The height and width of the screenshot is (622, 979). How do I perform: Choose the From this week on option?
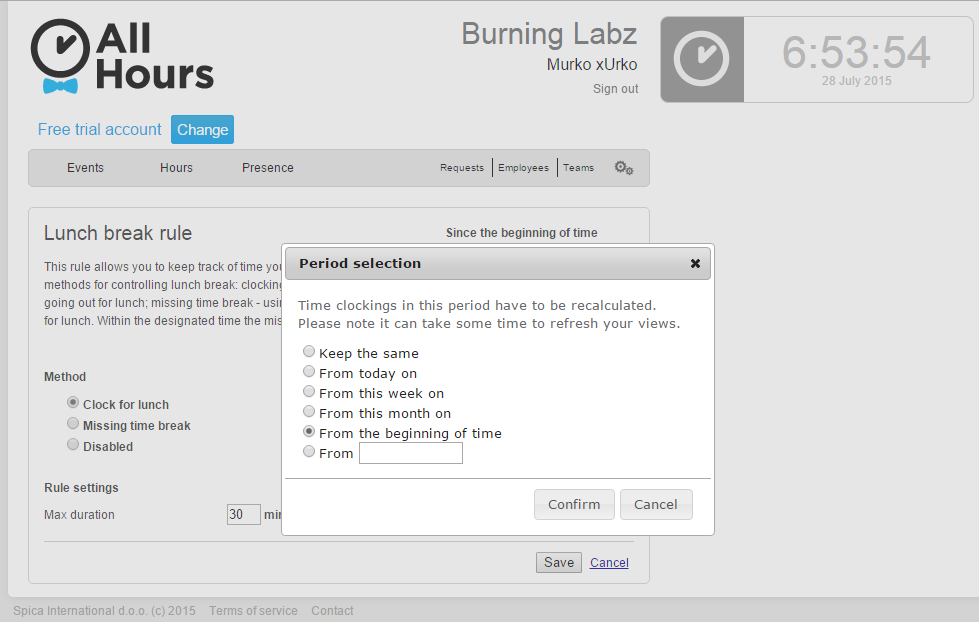coord(310,392)
